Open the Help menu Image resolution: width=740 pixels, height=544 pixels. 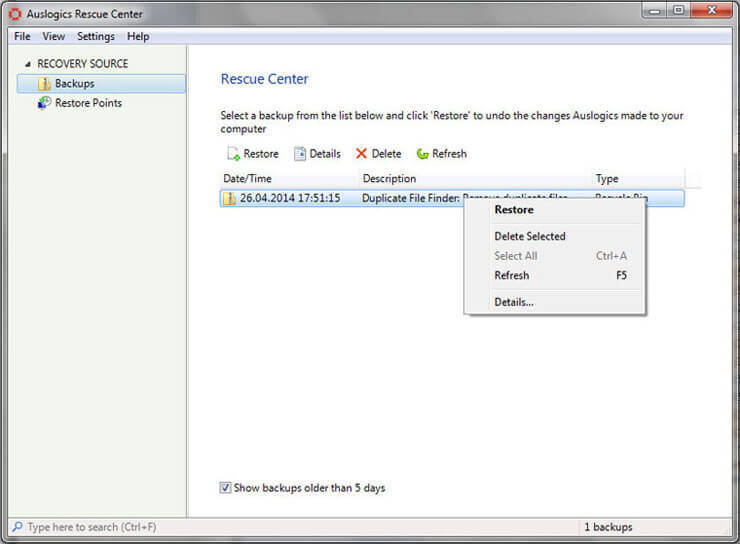pos(138,36)
